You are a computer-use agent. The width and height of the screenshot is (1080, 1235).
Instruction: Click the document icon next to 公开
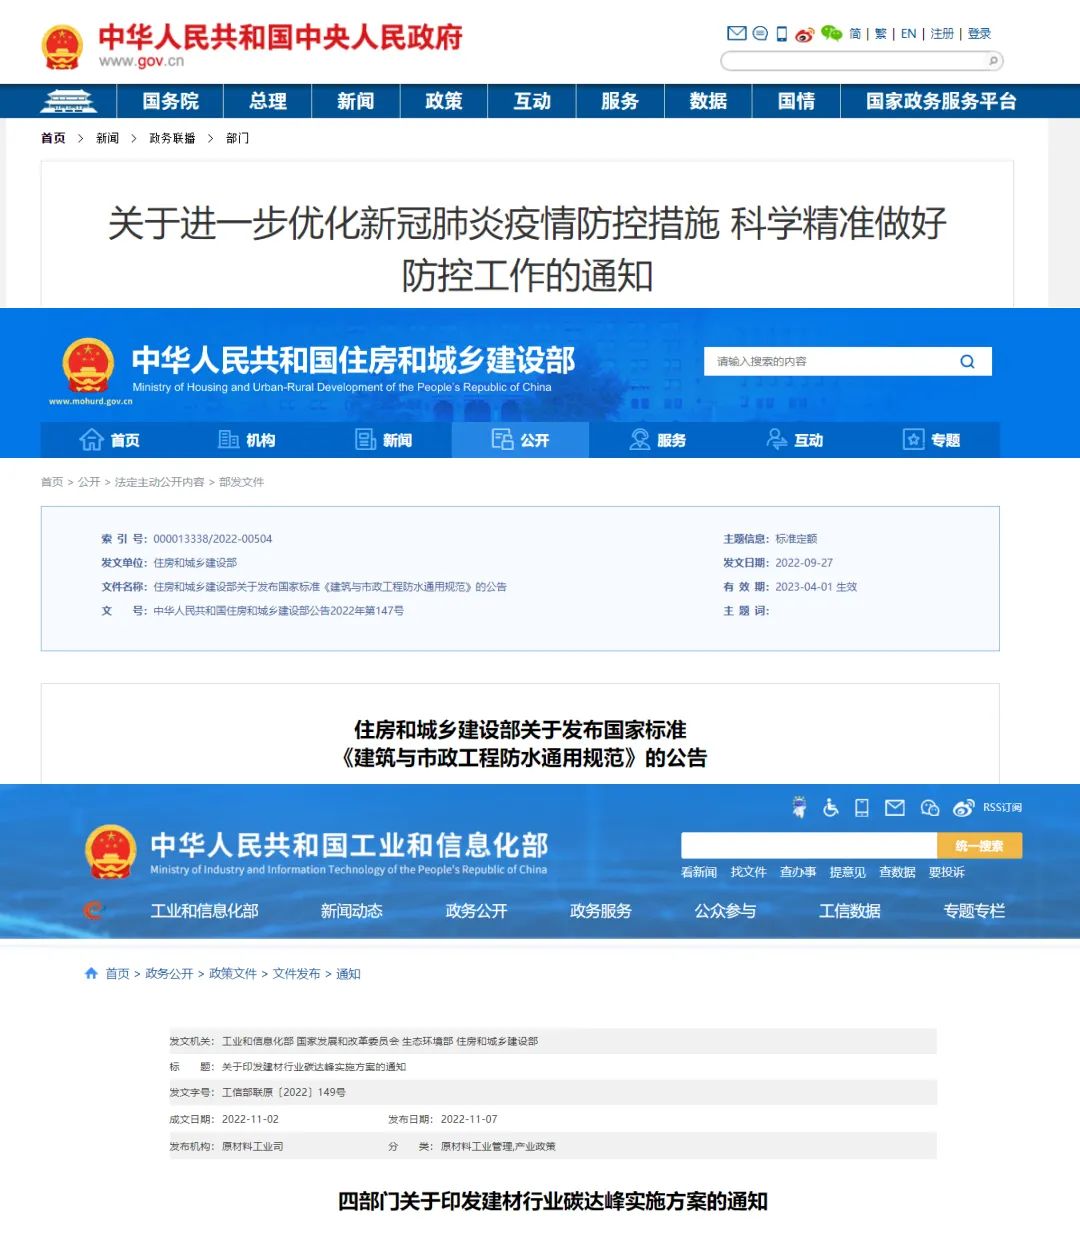[502, 440]
